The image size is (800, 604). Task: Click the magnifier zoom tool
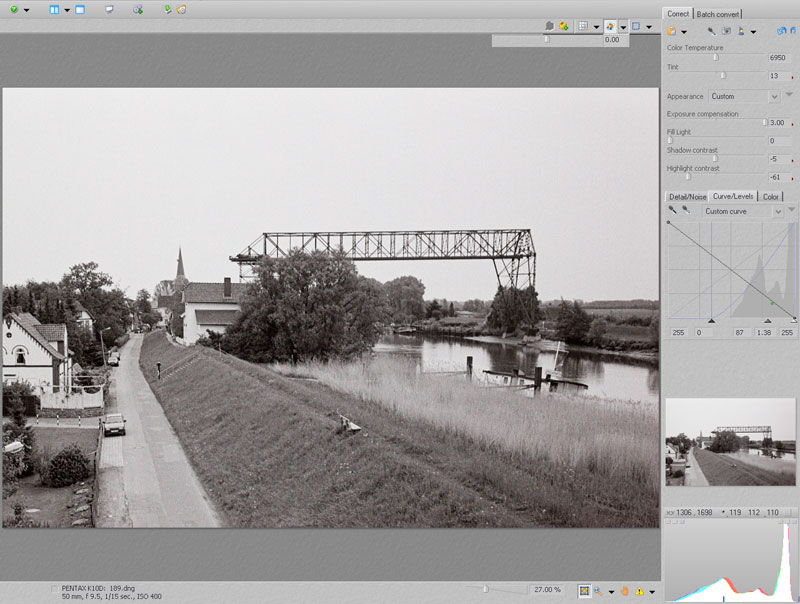coord(598,590)
